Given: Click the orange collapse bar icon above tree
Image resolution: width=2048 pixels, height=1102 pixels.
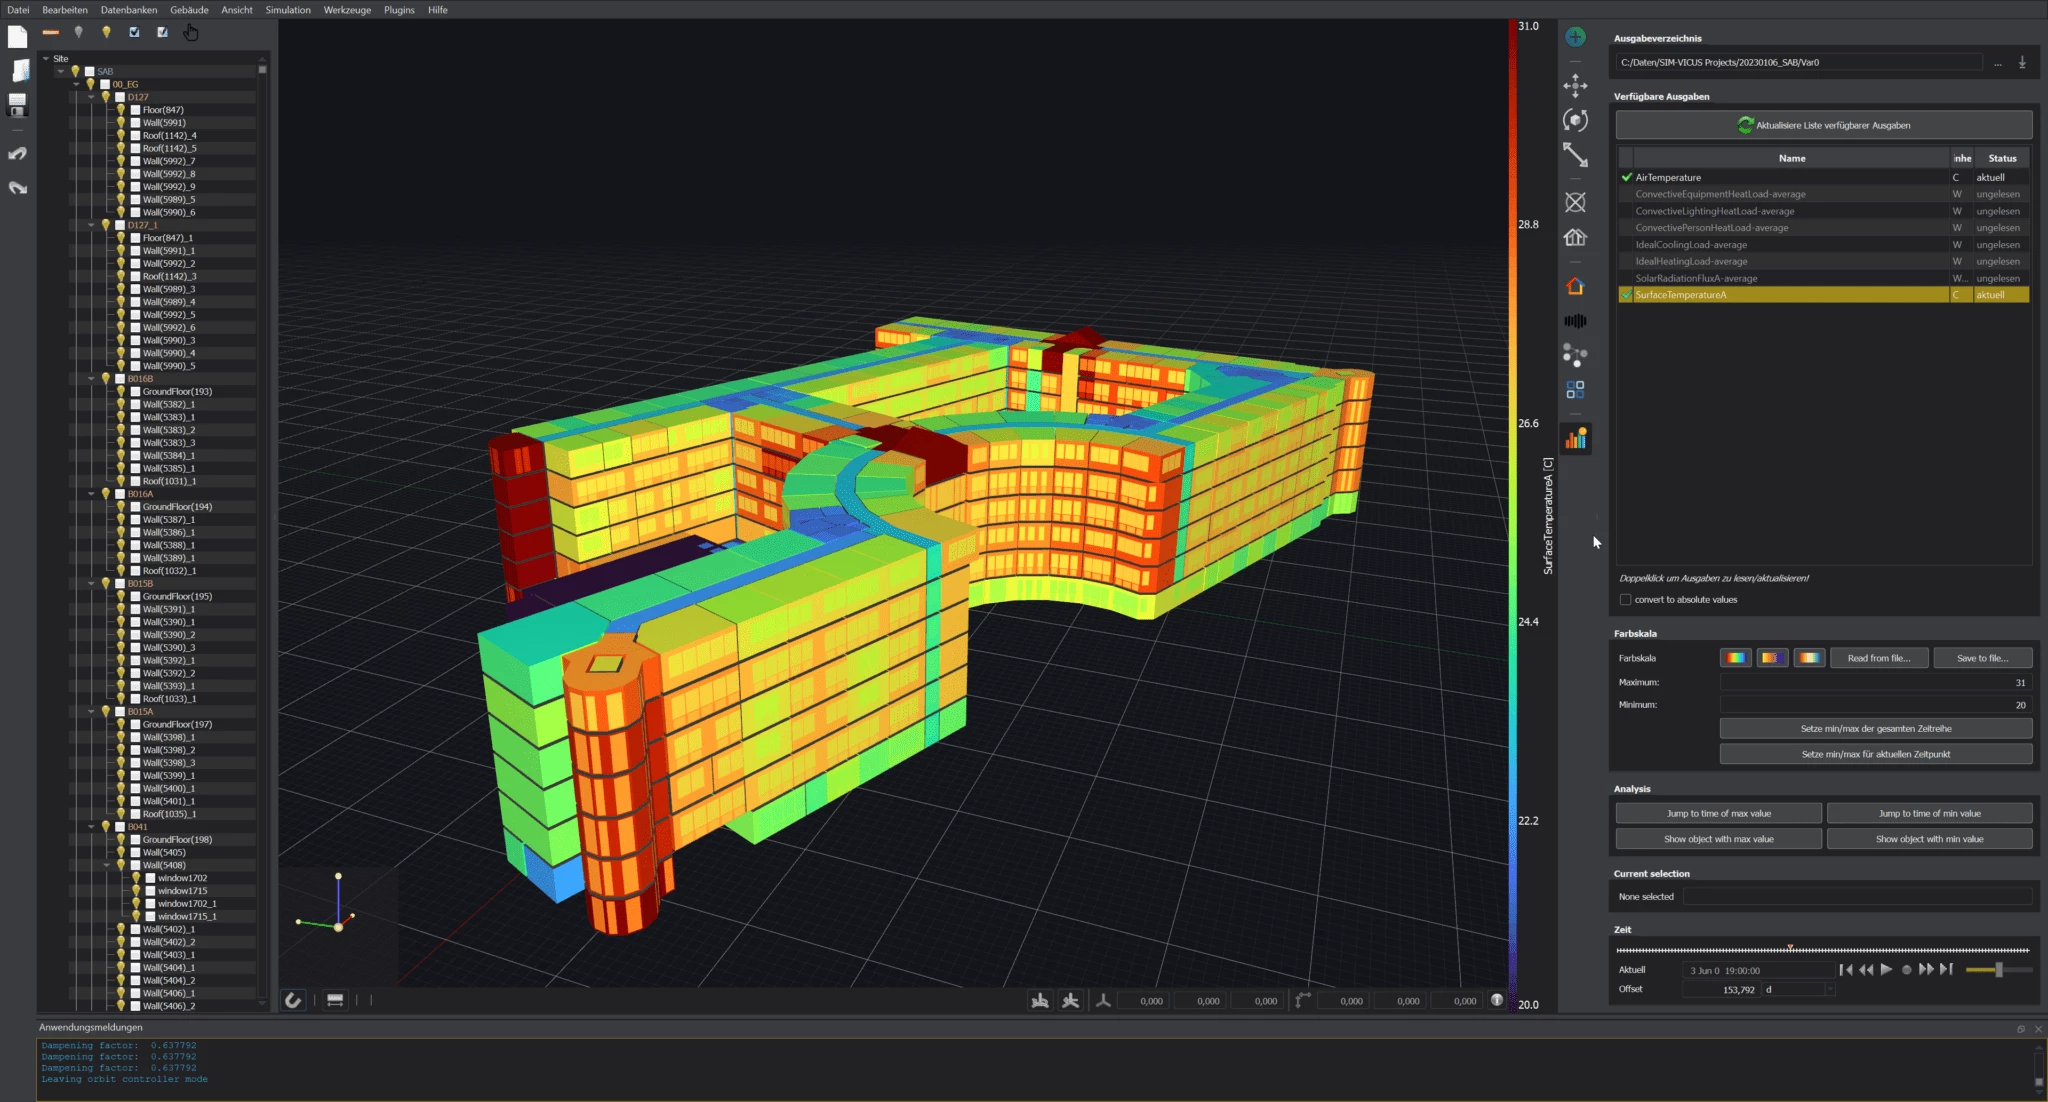Looking at the screenshot, I should click(x=50, y=33).
